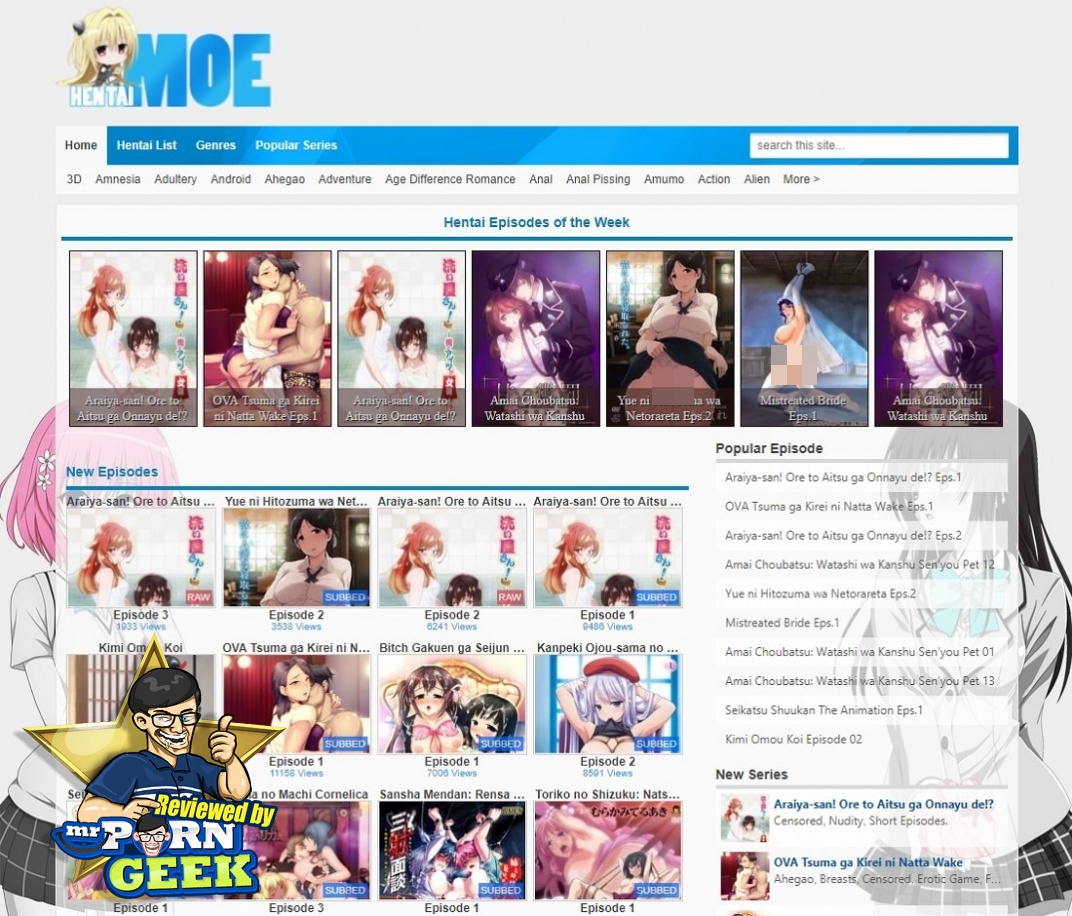Click the Araiya-san New Series small thumbnail
1072x916 pixels.
tap(744, 818)
